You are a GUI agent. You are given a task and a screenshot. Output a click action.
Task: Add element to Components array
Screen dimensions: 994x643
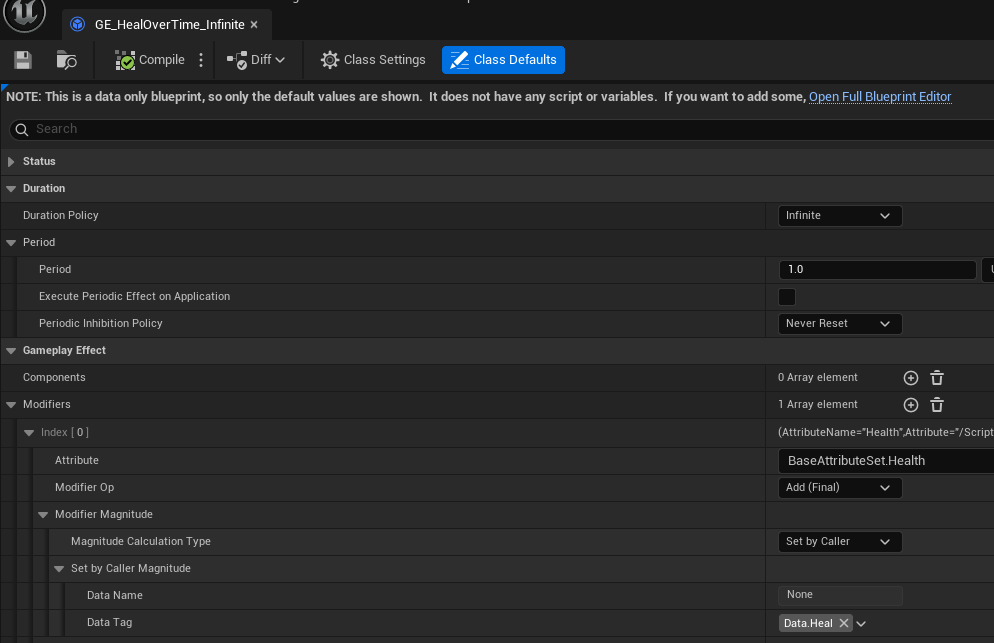click(910, 378)
